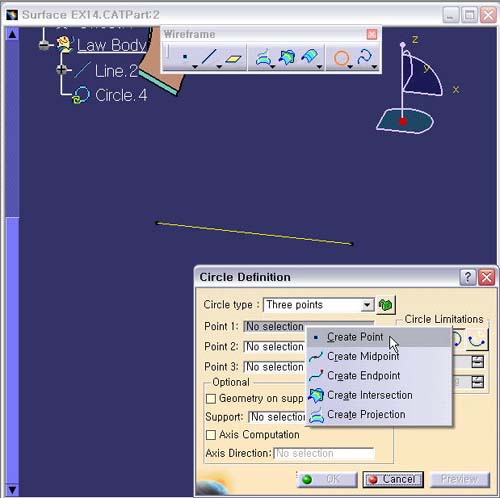Open the Circle type dropdown
500x498 pixels.
pos(367,305)
